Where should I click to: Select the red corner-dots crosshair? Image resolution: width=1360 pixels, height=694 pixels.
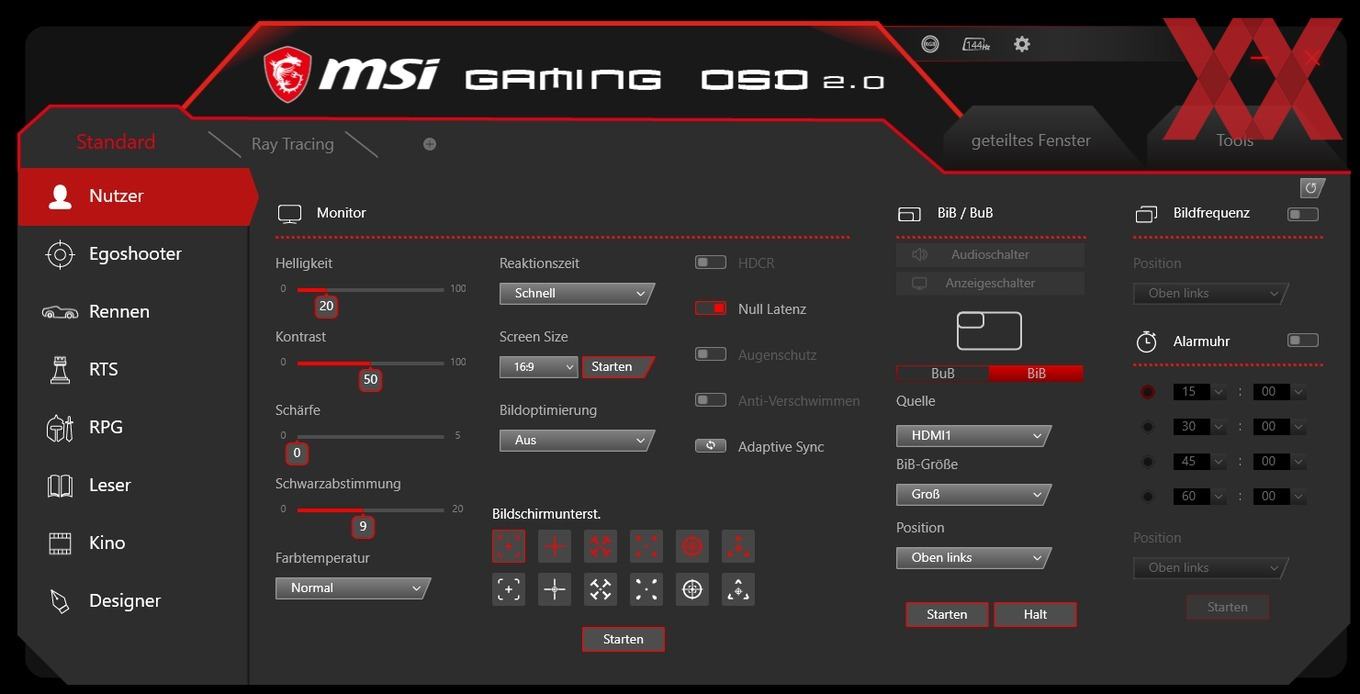[646, 546]
